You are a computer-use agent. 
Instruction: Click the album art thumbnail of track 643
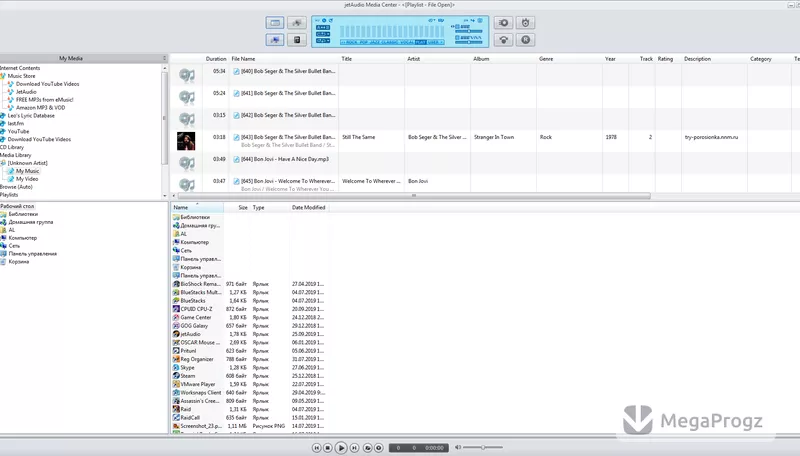tap(186, 141)
